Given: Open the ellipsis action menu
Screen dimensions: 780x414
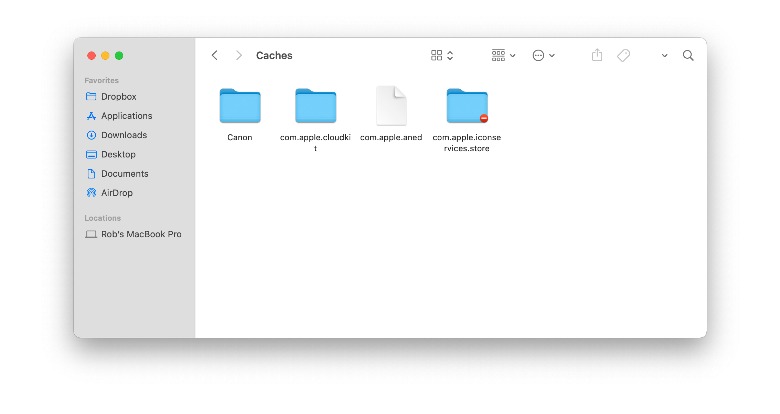Looking at the screenshot, I should (538, 55).
